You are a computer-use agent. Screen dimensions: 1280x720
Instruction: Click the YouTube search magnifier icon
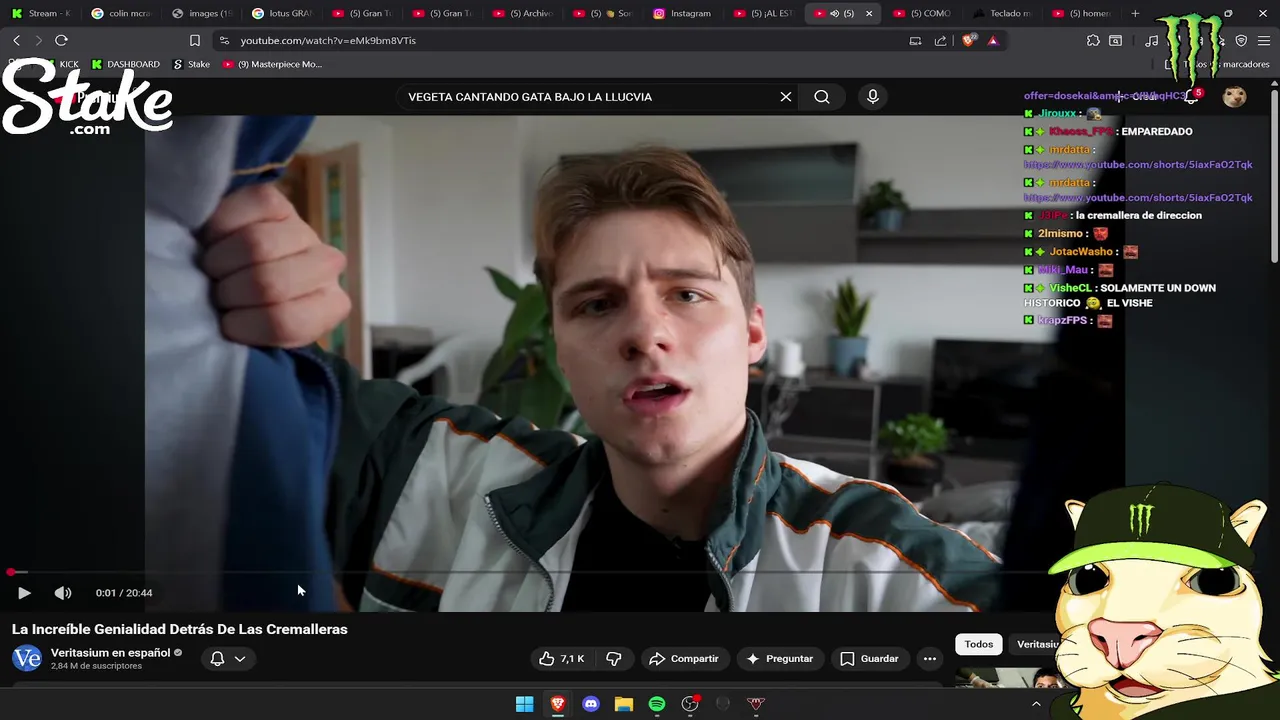(822, 97)
